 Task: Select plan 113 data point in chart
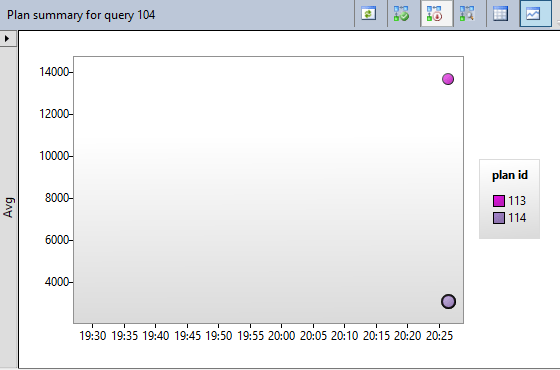click(x=448, y=79)
